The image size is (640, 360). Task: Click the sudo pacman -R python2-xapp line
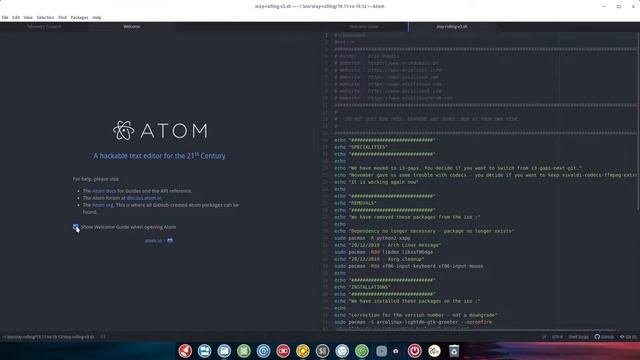(372, 238)
